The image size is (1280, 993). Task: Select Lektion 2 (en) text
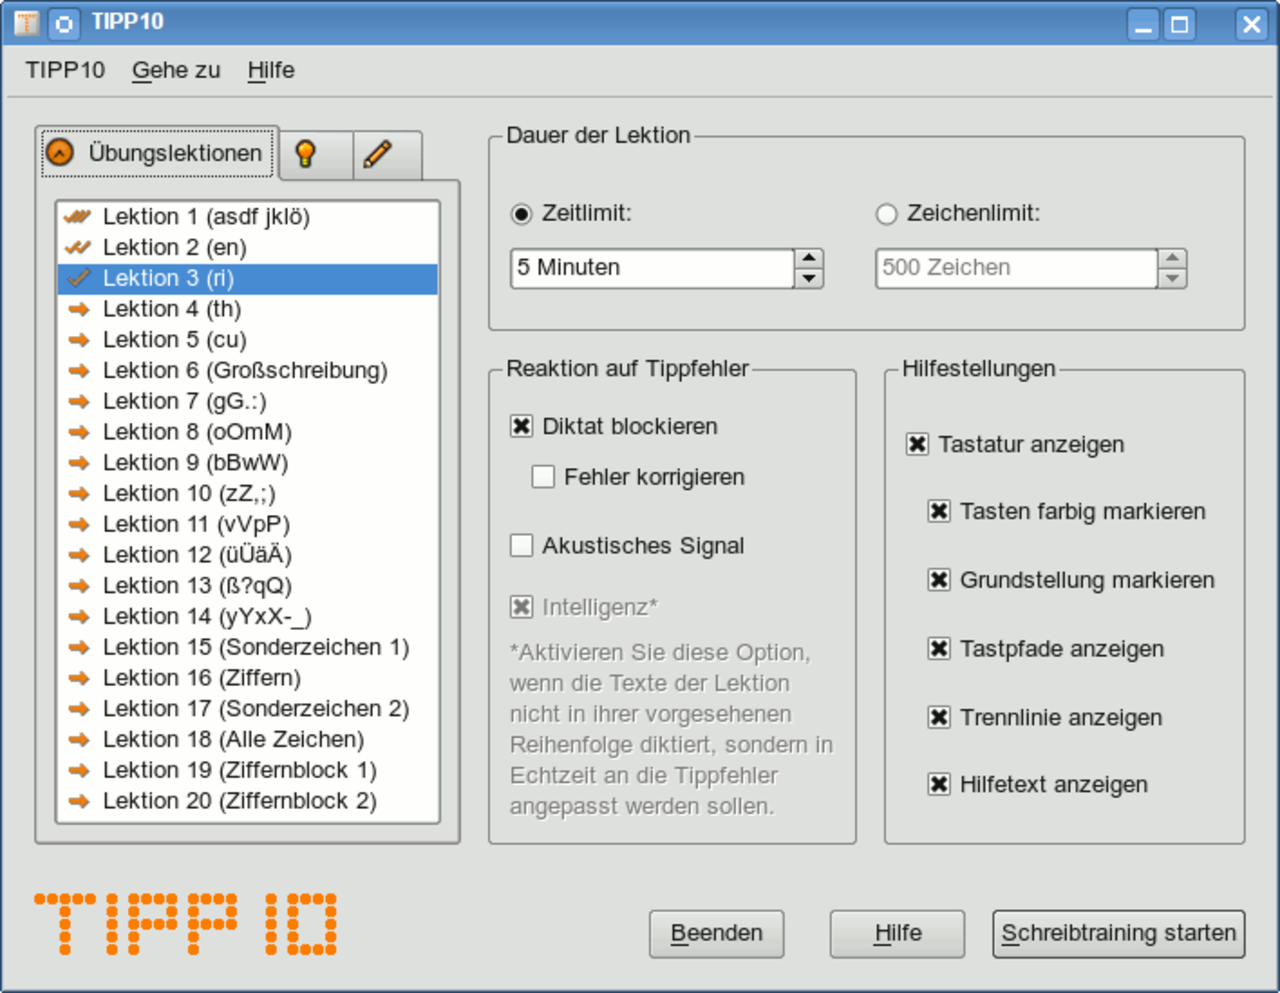(x=174, y=247)
